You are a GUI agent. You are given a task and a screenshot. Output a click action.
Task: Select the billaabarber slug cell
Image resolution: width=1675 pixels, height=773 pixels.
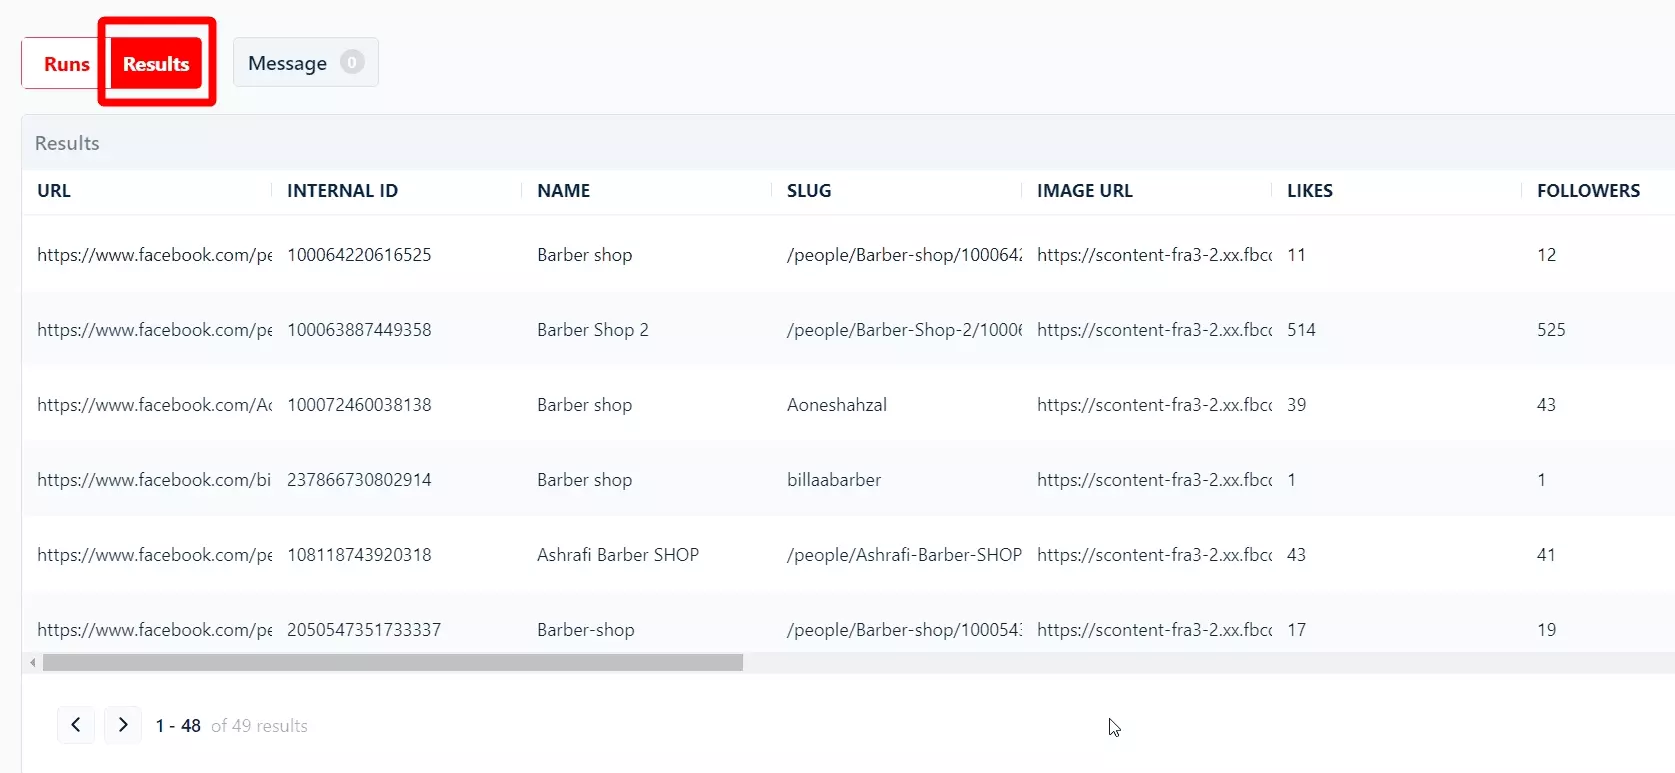(x=833, y=480)
